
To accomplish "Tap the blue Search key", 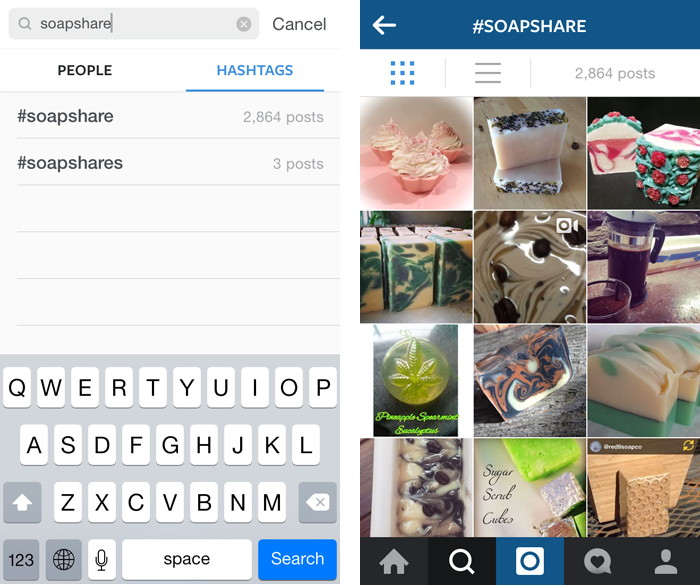I will click(x=297, y=560).
